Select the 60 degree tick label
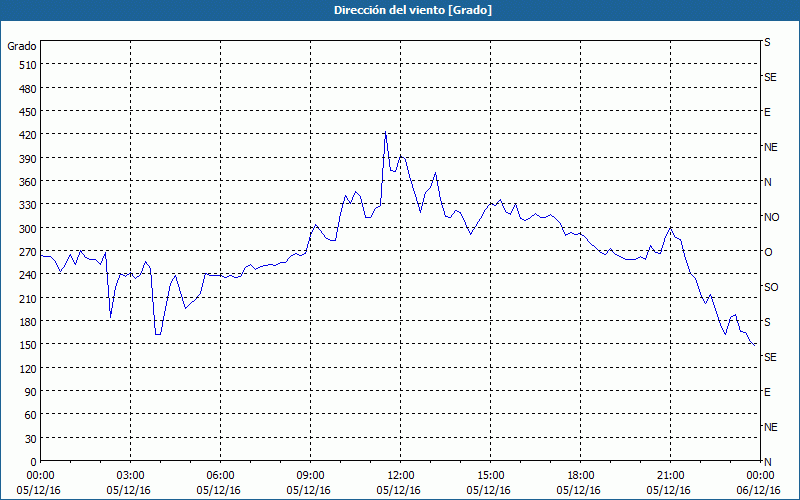This screenshot has height=500, width=800. (31, 415)
